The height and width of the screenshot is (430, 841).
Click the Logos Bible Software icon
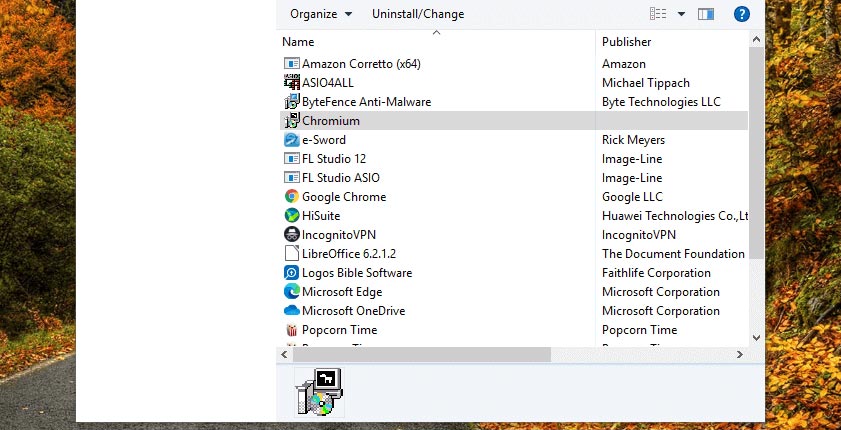tap(291, 273)
